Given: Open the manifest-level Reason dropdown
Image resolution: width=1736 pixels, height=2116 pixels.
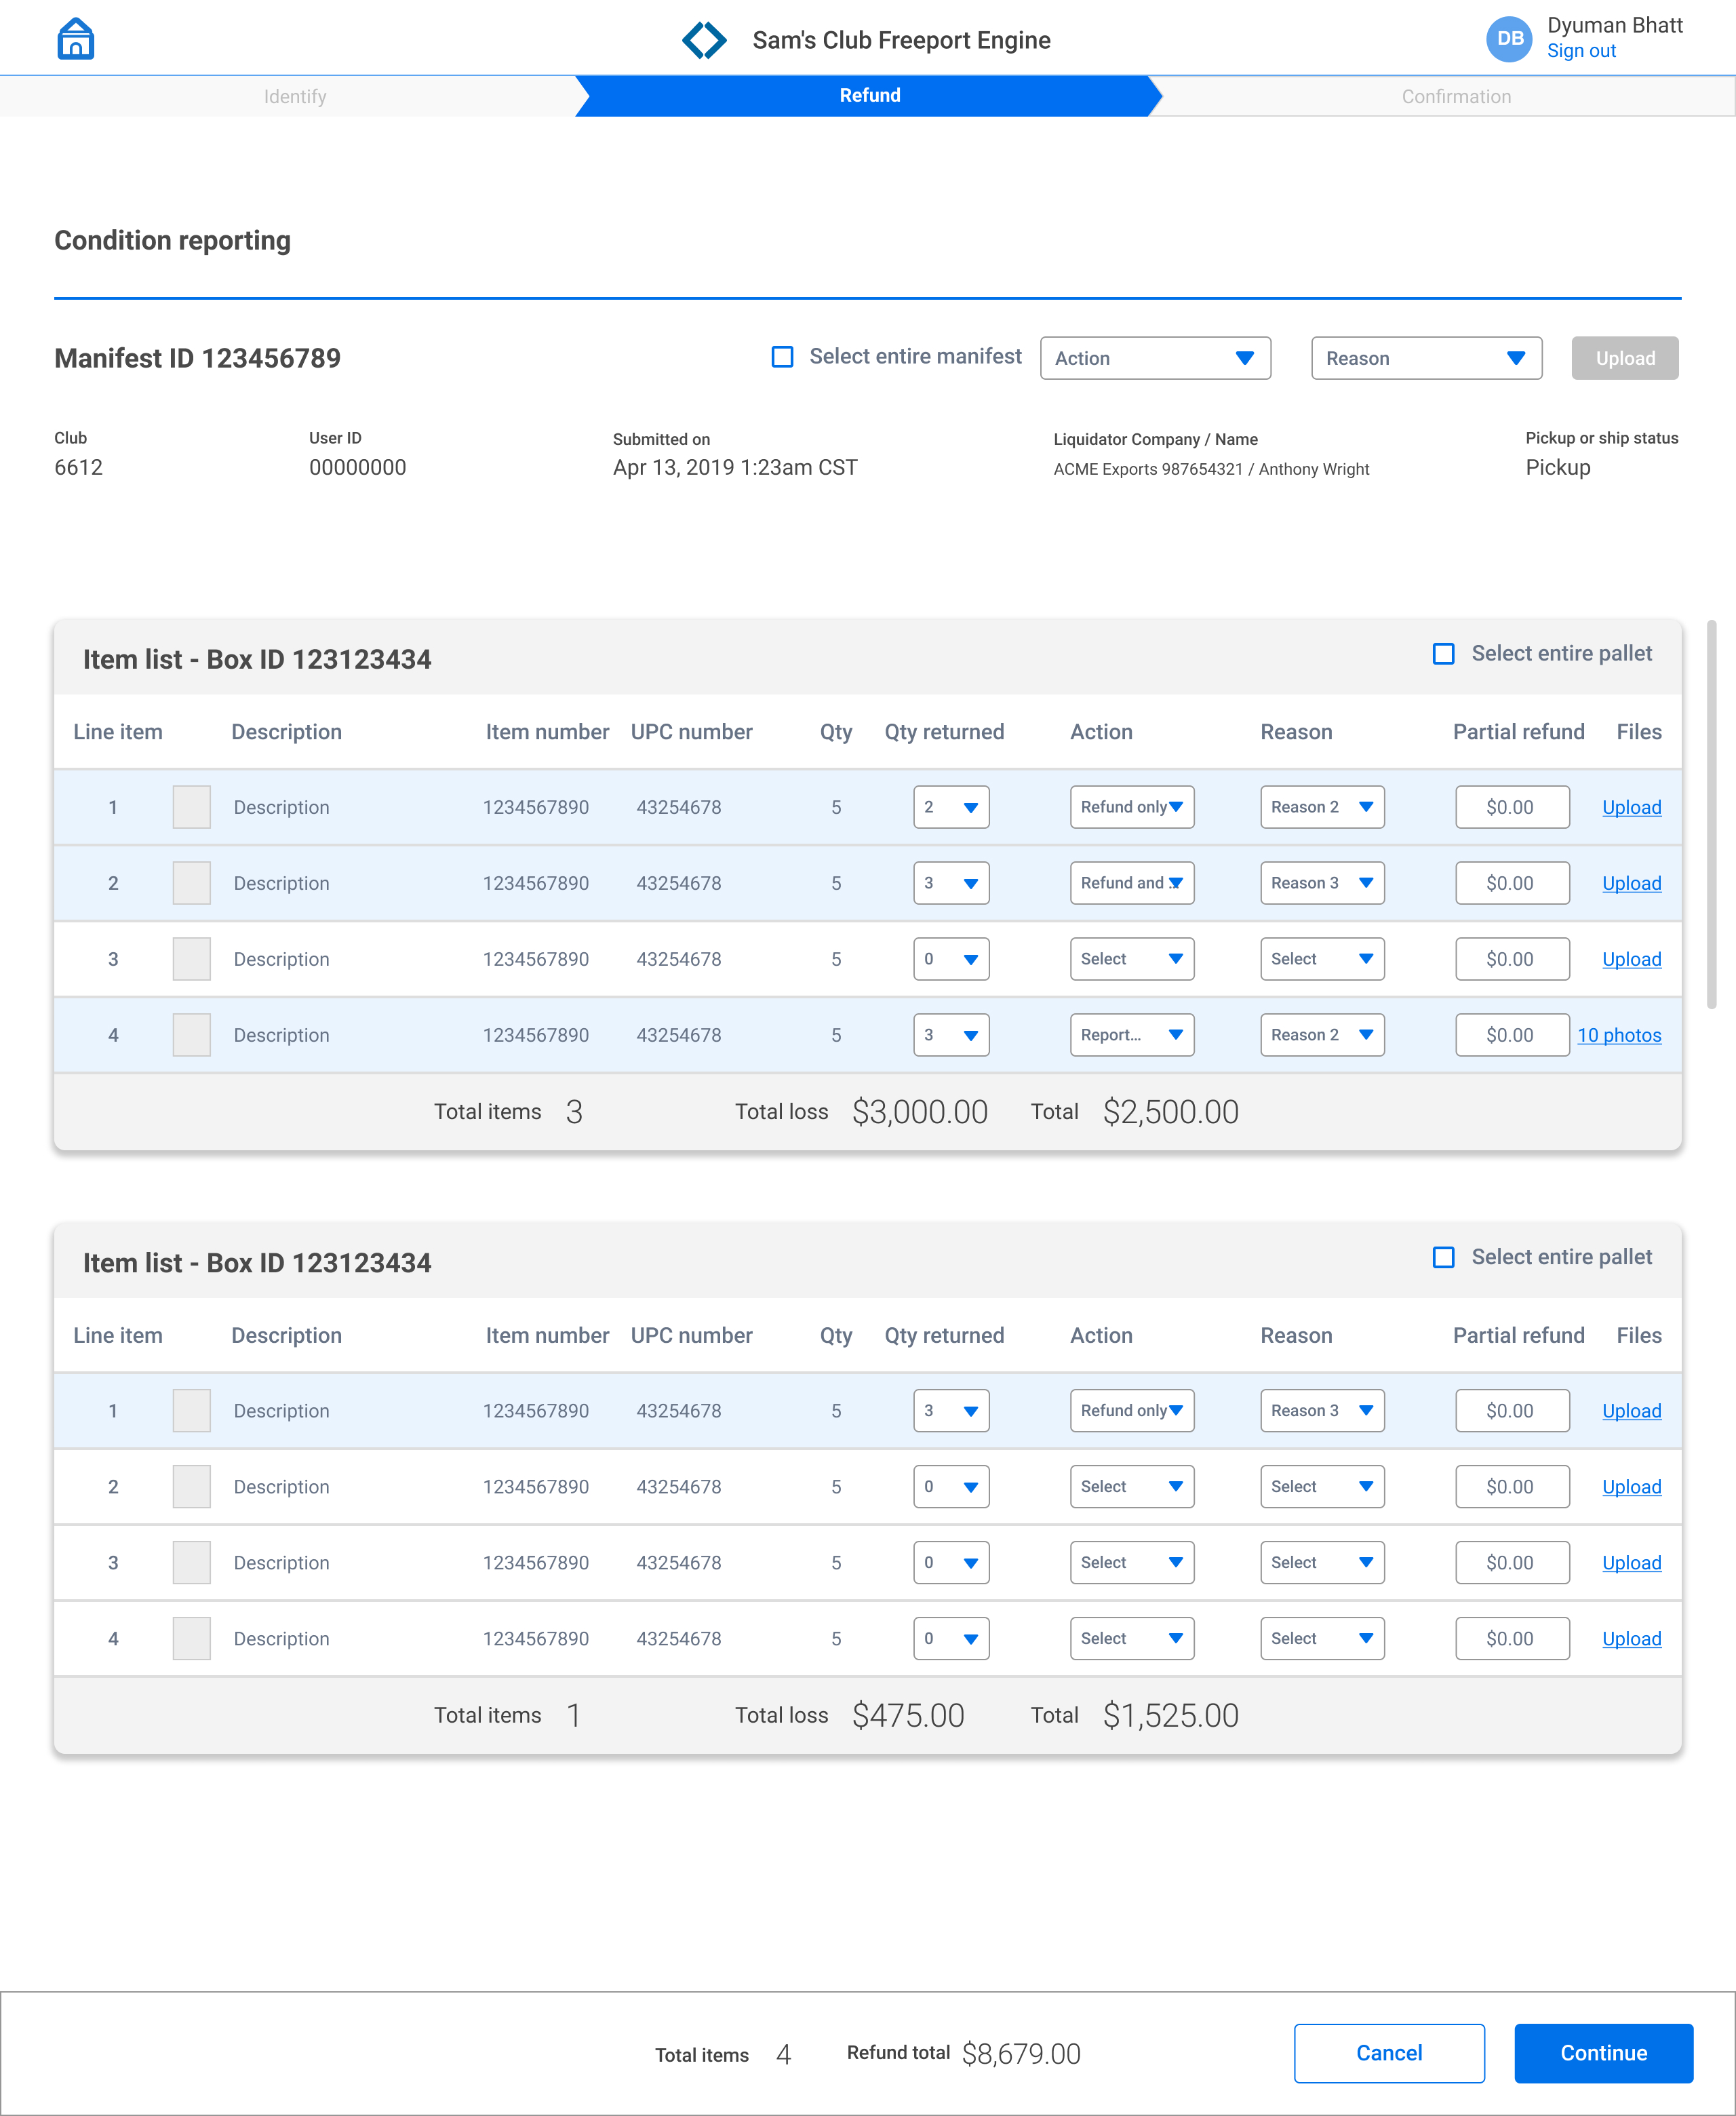Looking at the screenshot, I should 1426,358.
